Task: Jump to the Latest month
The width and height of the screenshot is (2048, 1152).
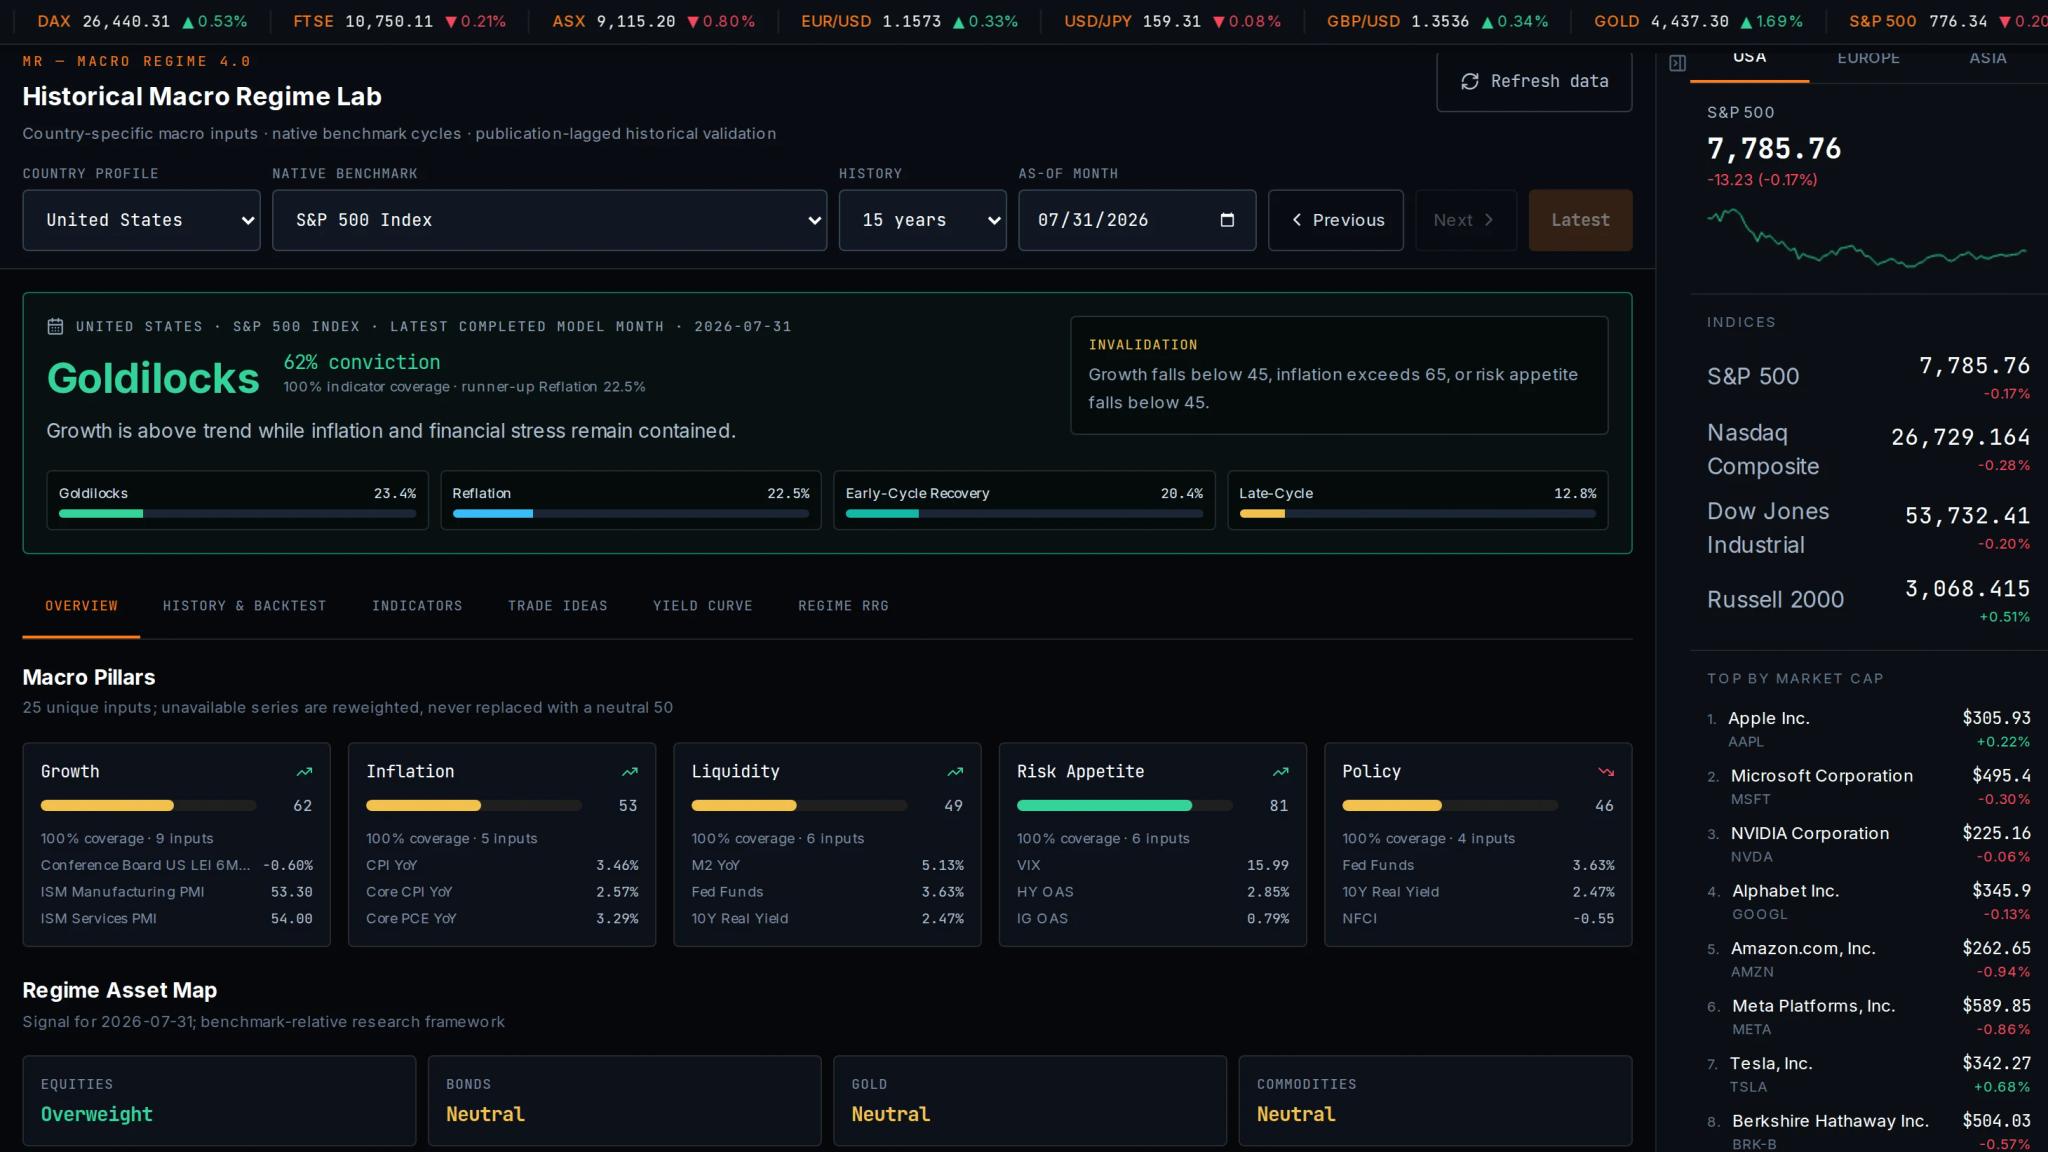Action: point(1580,220)
